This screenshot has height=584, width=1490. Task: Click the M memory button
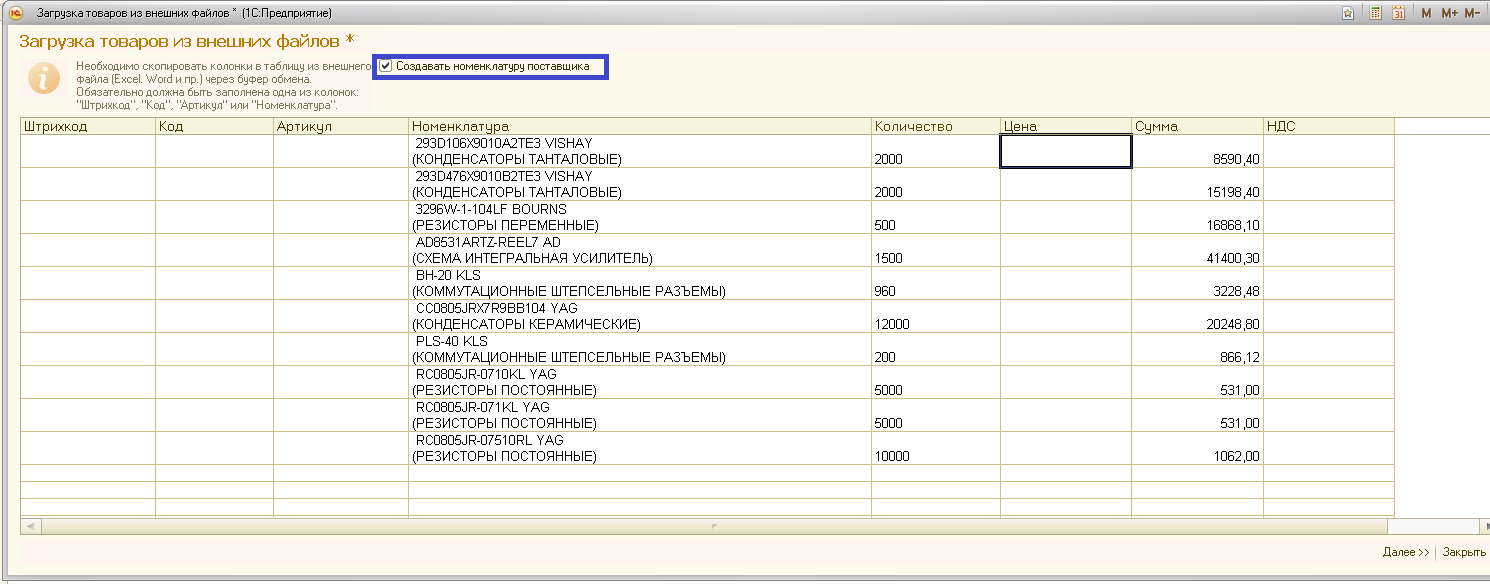[x=1426, y=13]
